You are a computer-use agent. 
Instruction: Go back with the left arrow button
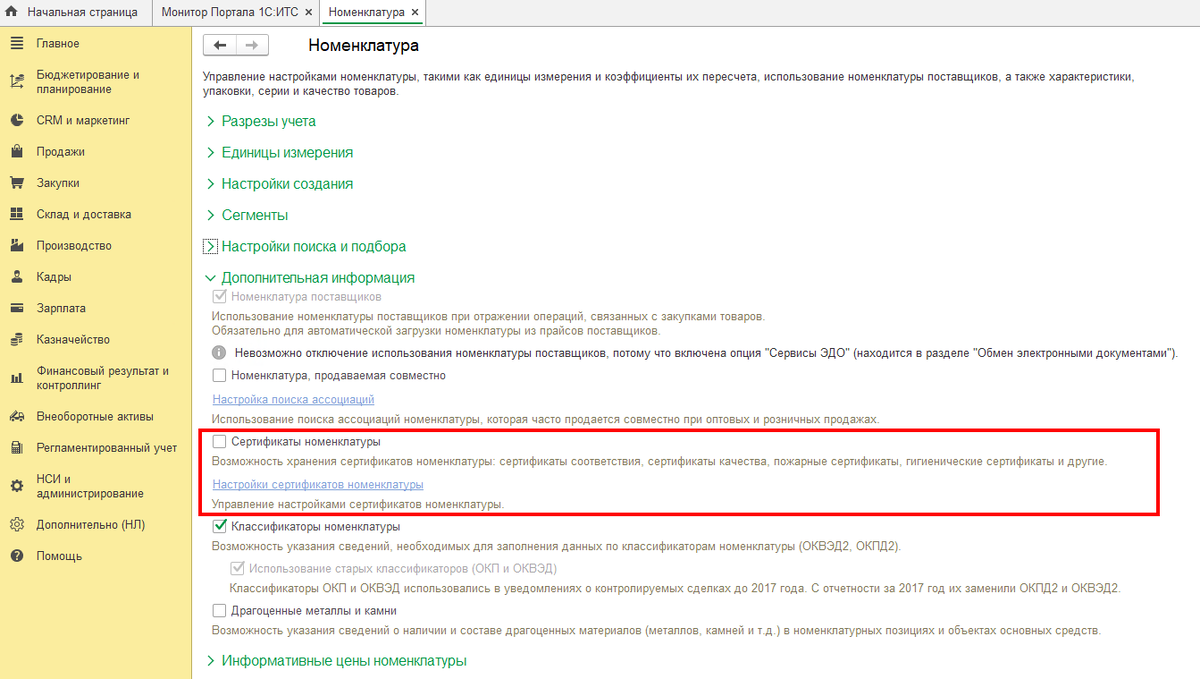[220, 45]
